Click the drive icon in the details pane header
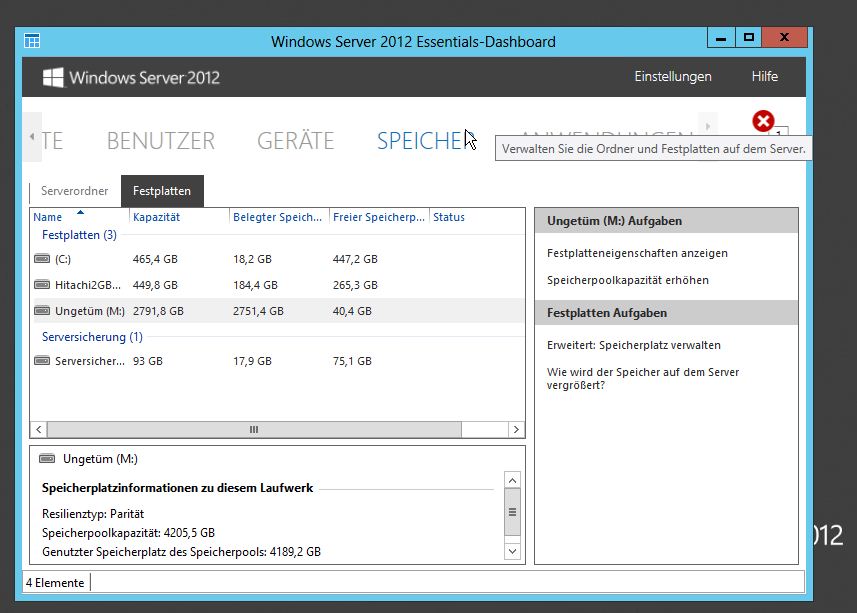 (x=48, y=458)
